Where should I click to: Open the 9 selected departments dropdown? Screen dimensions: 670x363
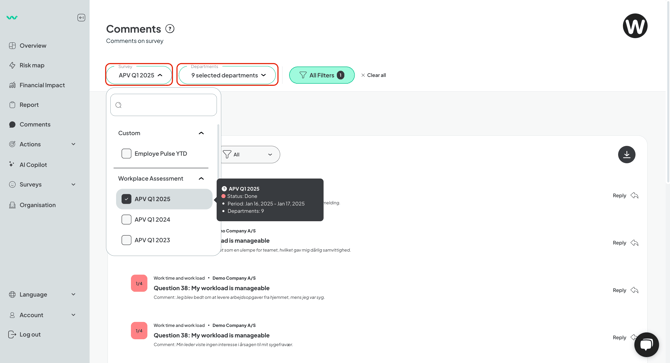click(228, 75)
